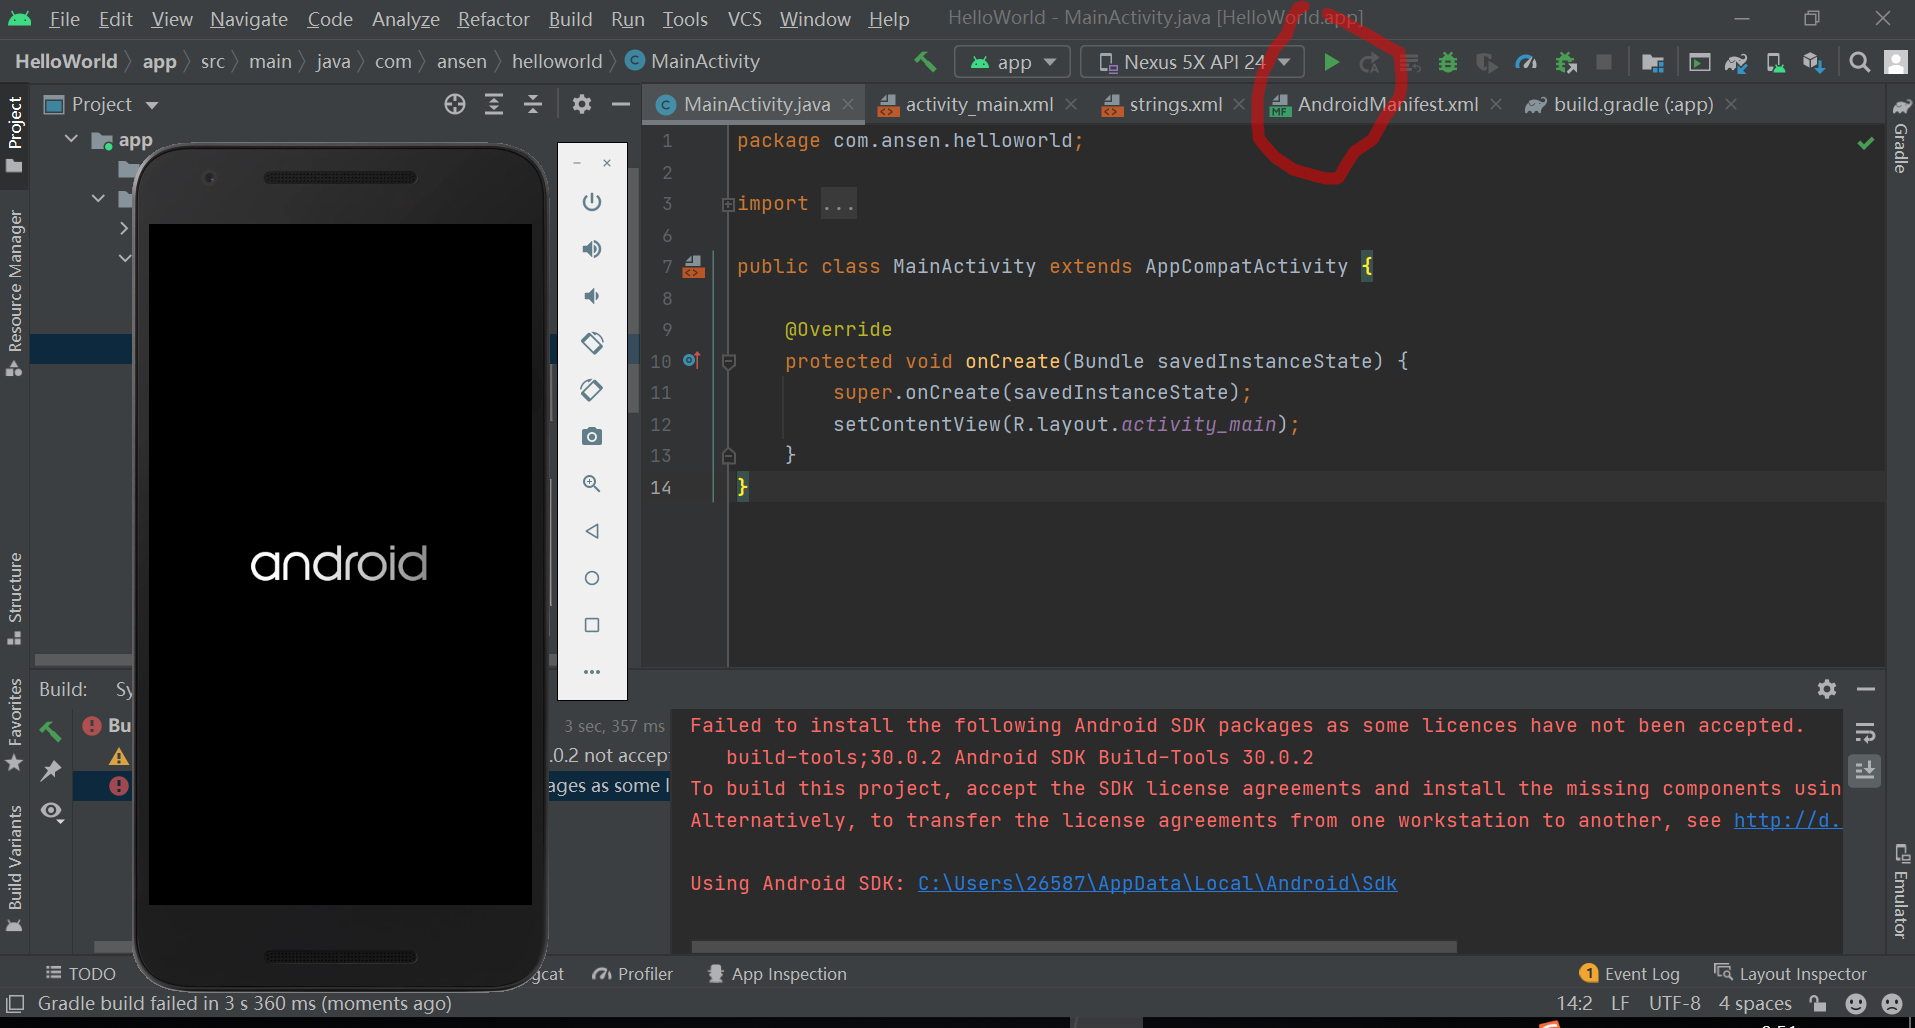
Task: Toggle the Build Variants tool window
Action: pos(14,867)
